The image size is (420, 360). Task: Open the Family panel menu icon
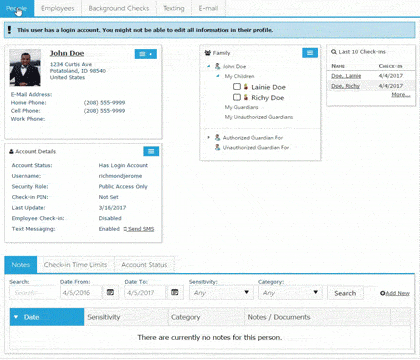point(310,53)
